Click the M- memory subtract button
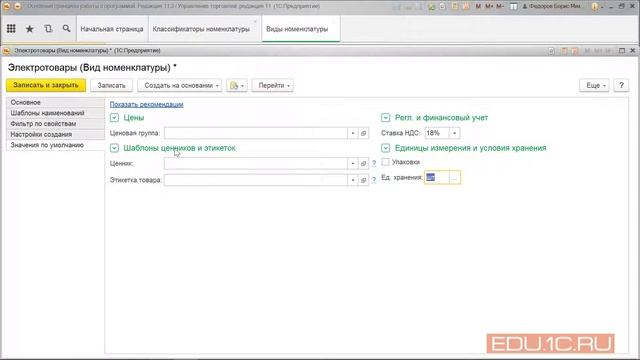 [500, 7]
